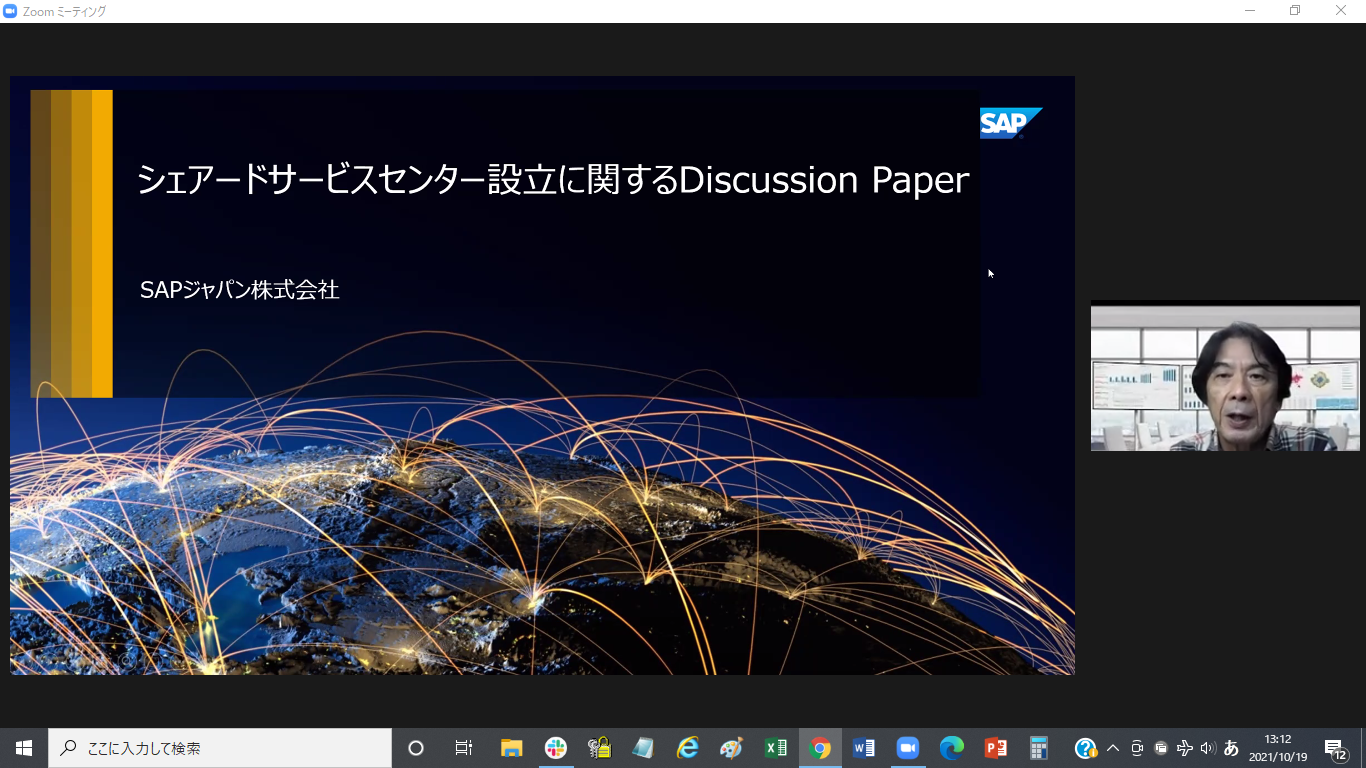
Task: Restore down the Zoom meeting window
Action: 1295,11
